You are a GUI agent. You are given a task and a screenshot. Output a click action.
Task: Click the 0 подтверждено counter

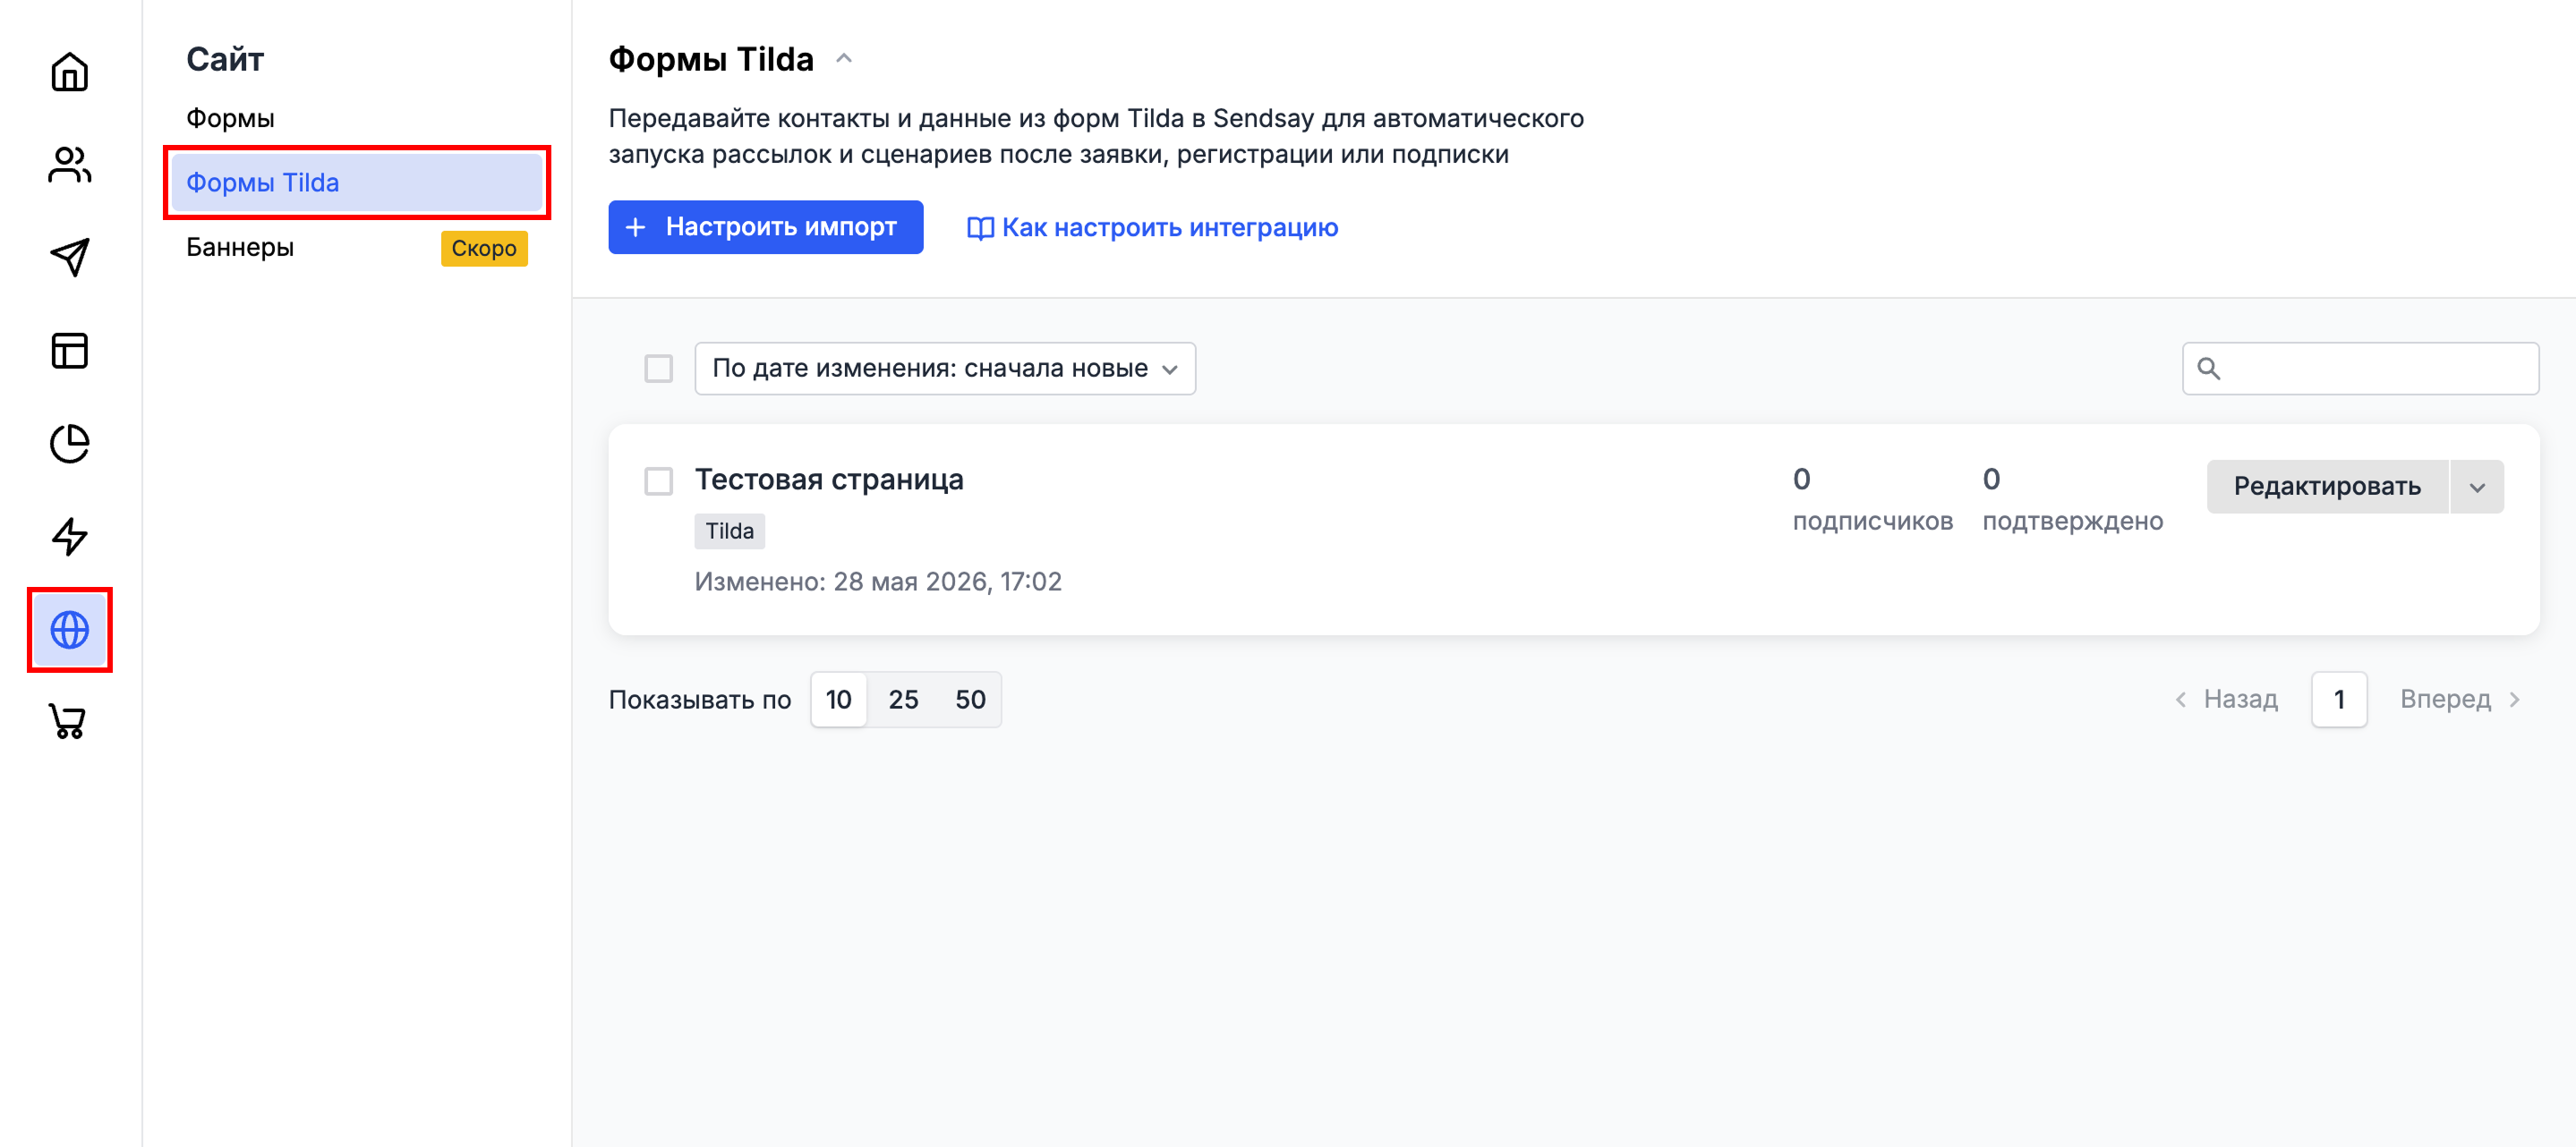click(x=2072, y=499)
